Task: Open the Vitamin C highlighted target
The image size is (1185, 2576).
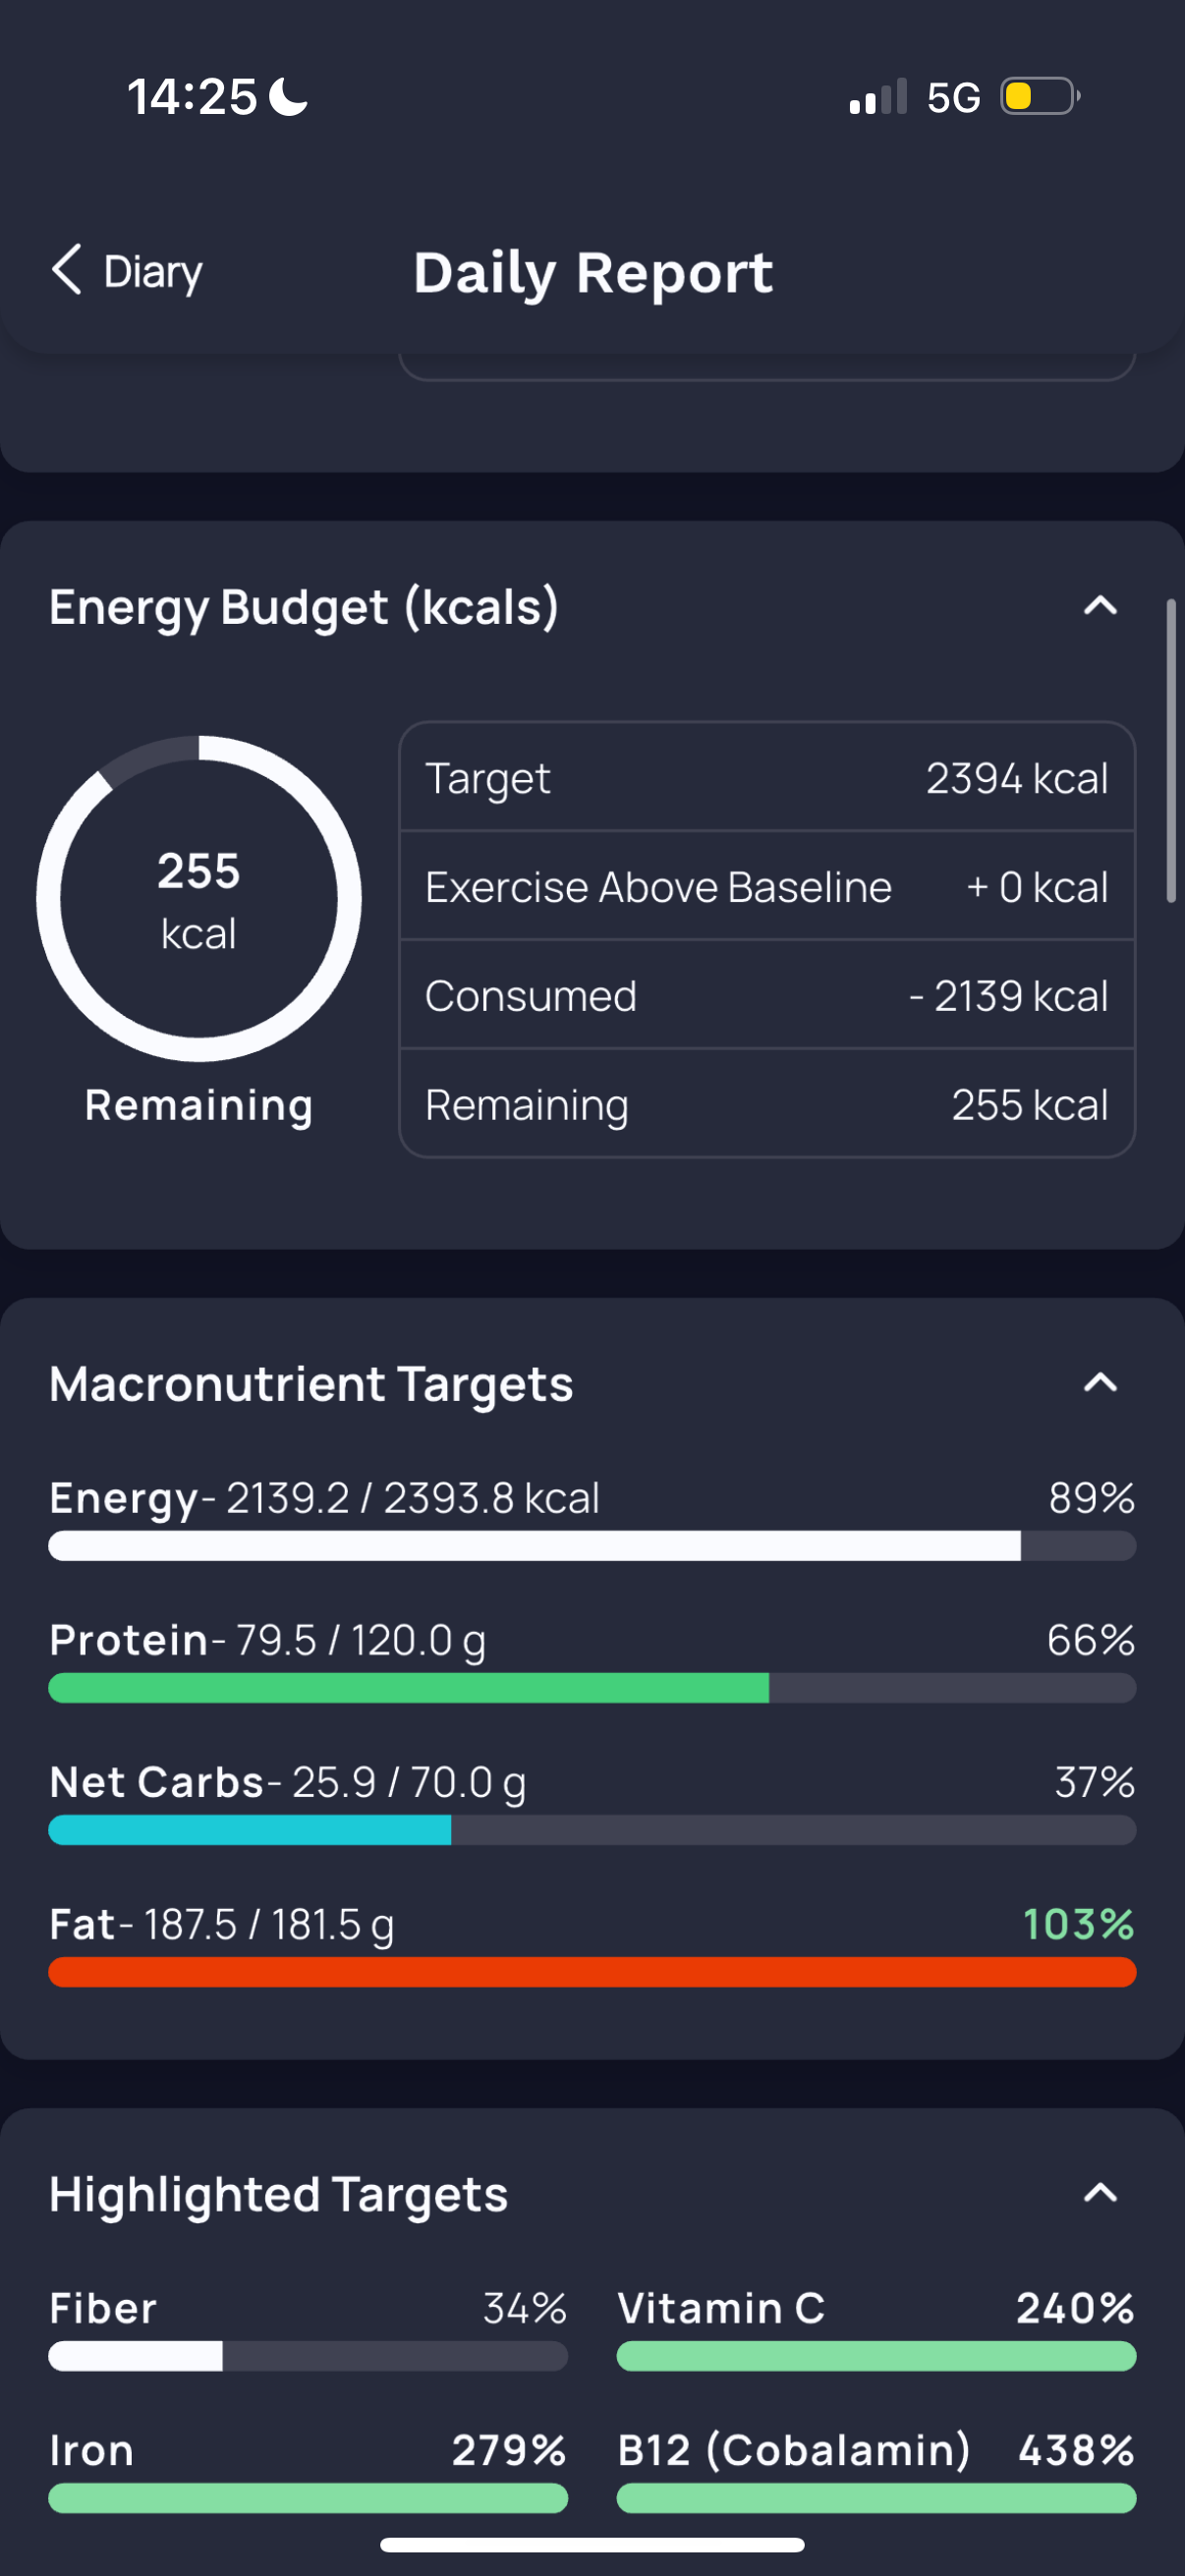Action: point(876,2330)
